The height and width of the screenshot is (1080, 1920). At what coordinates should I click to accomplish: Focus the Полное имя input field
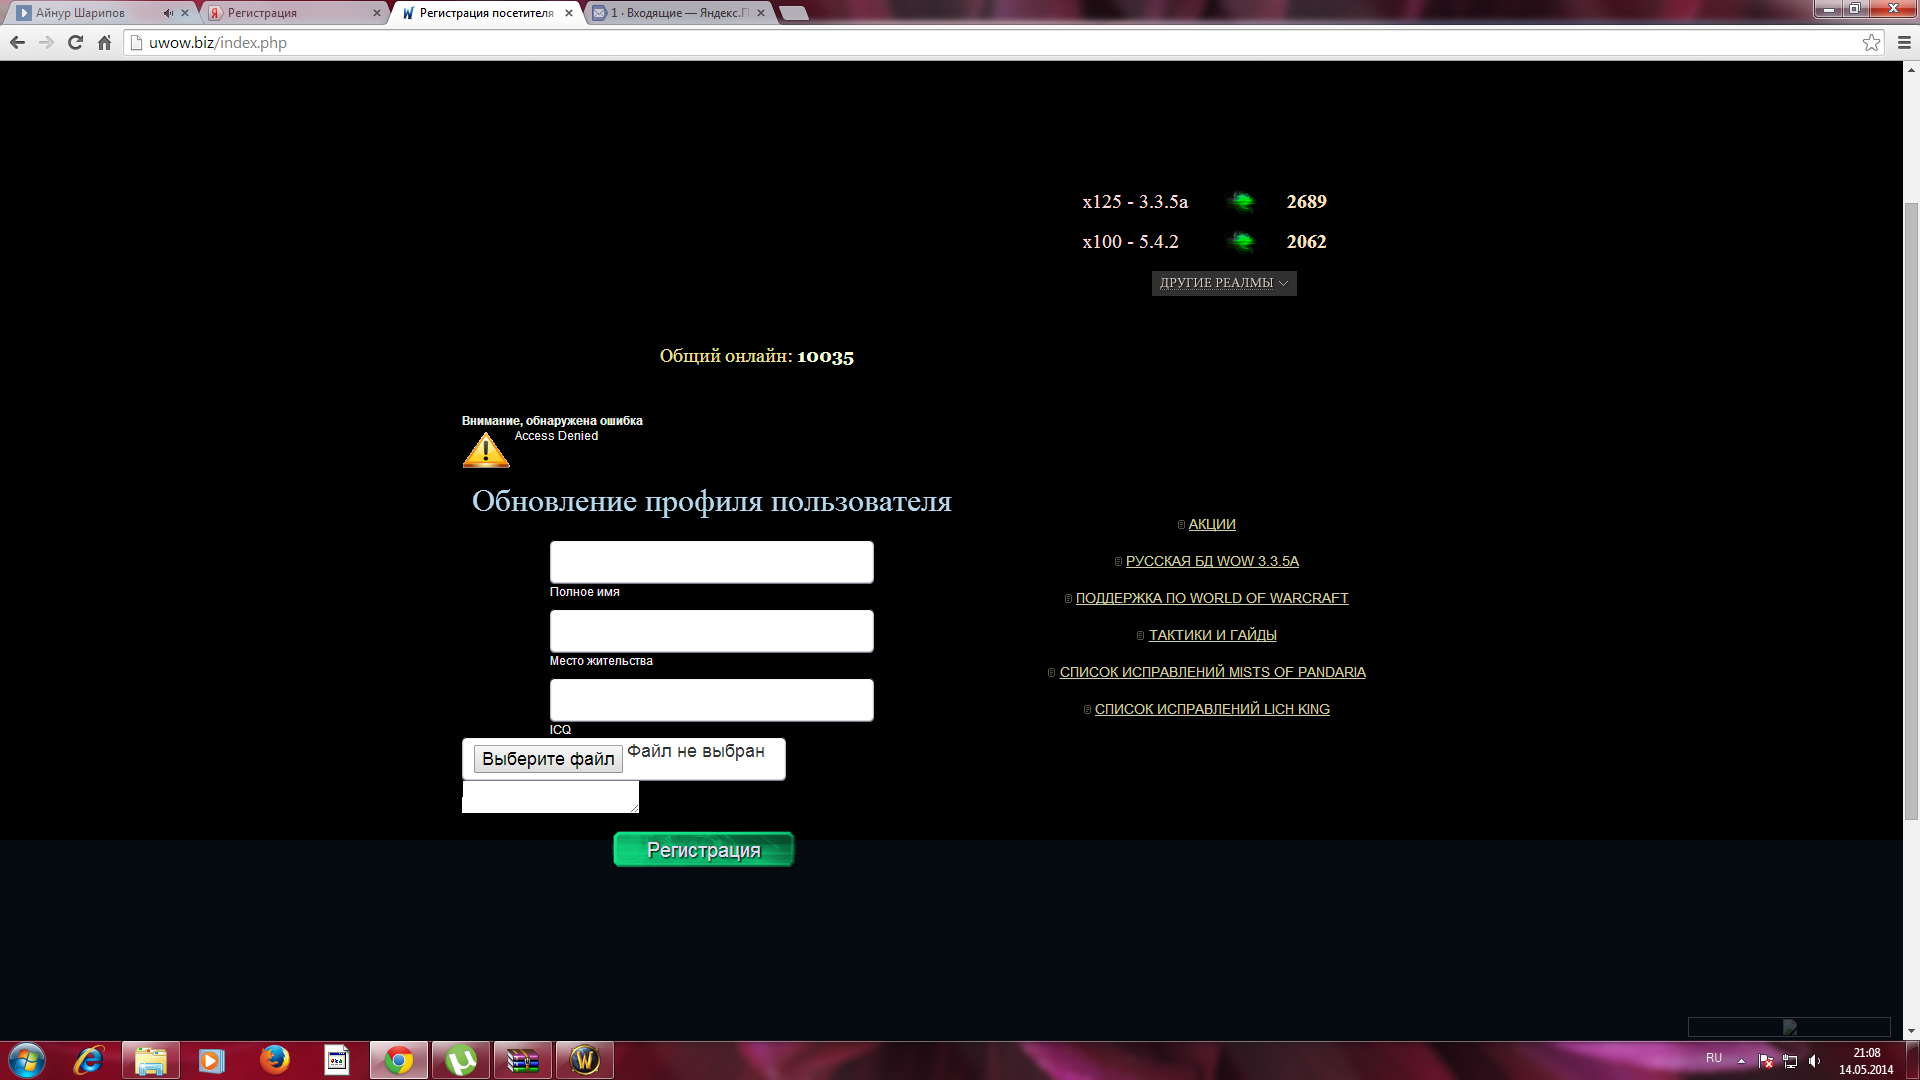[711, 562]
